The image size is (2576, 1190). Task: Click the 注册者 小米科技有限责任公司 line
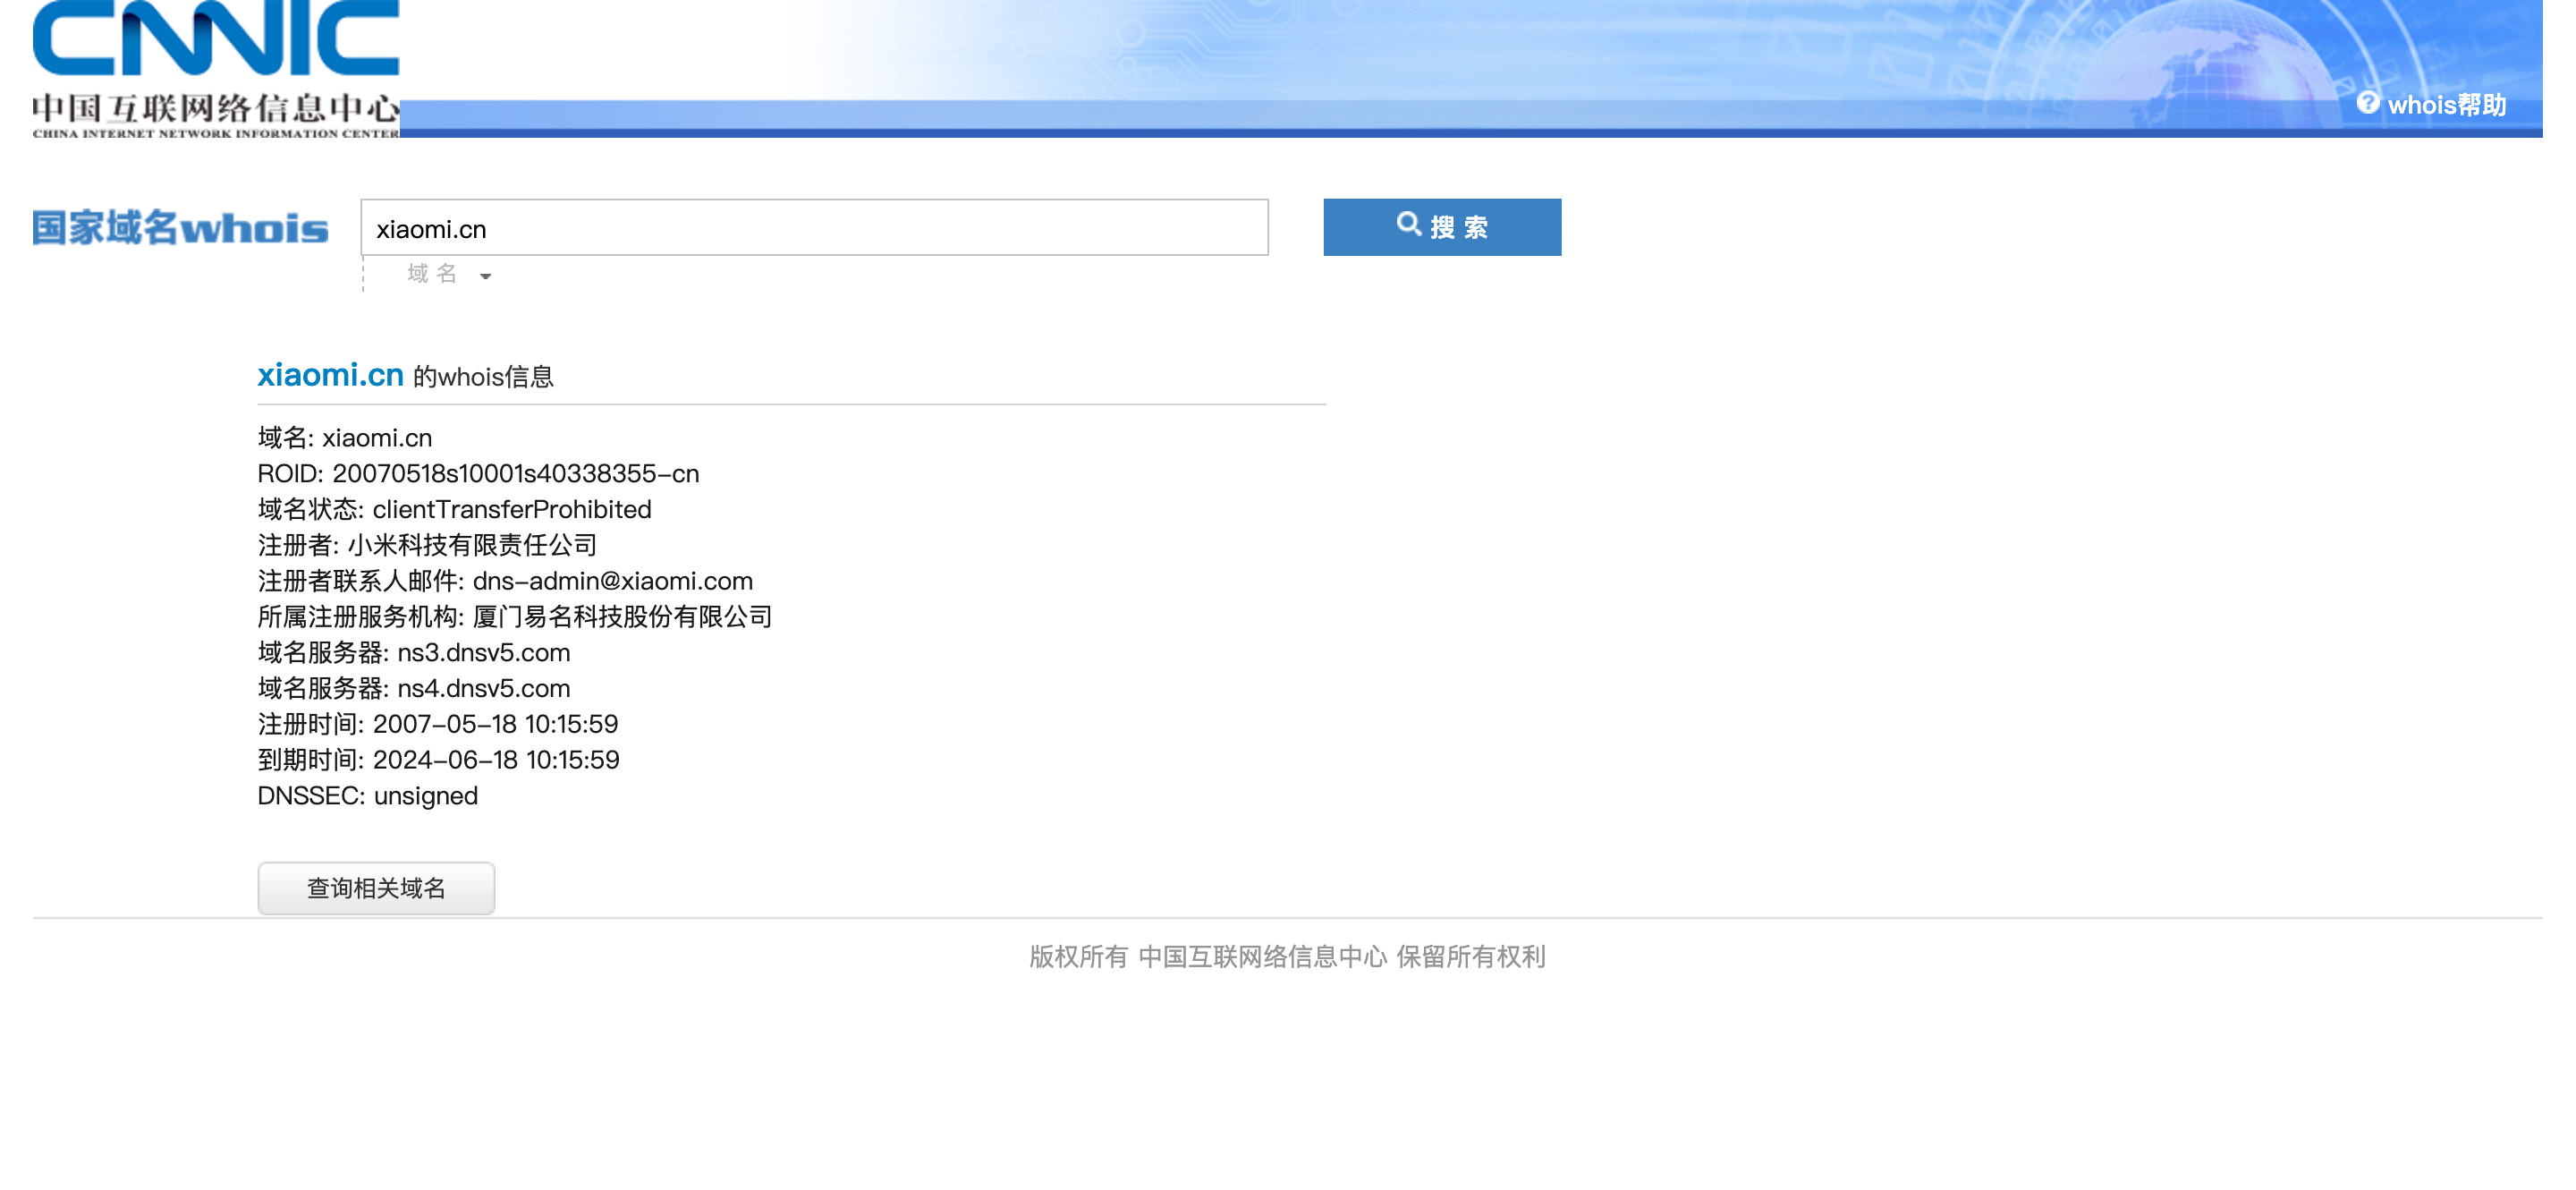tap(427, 545)
